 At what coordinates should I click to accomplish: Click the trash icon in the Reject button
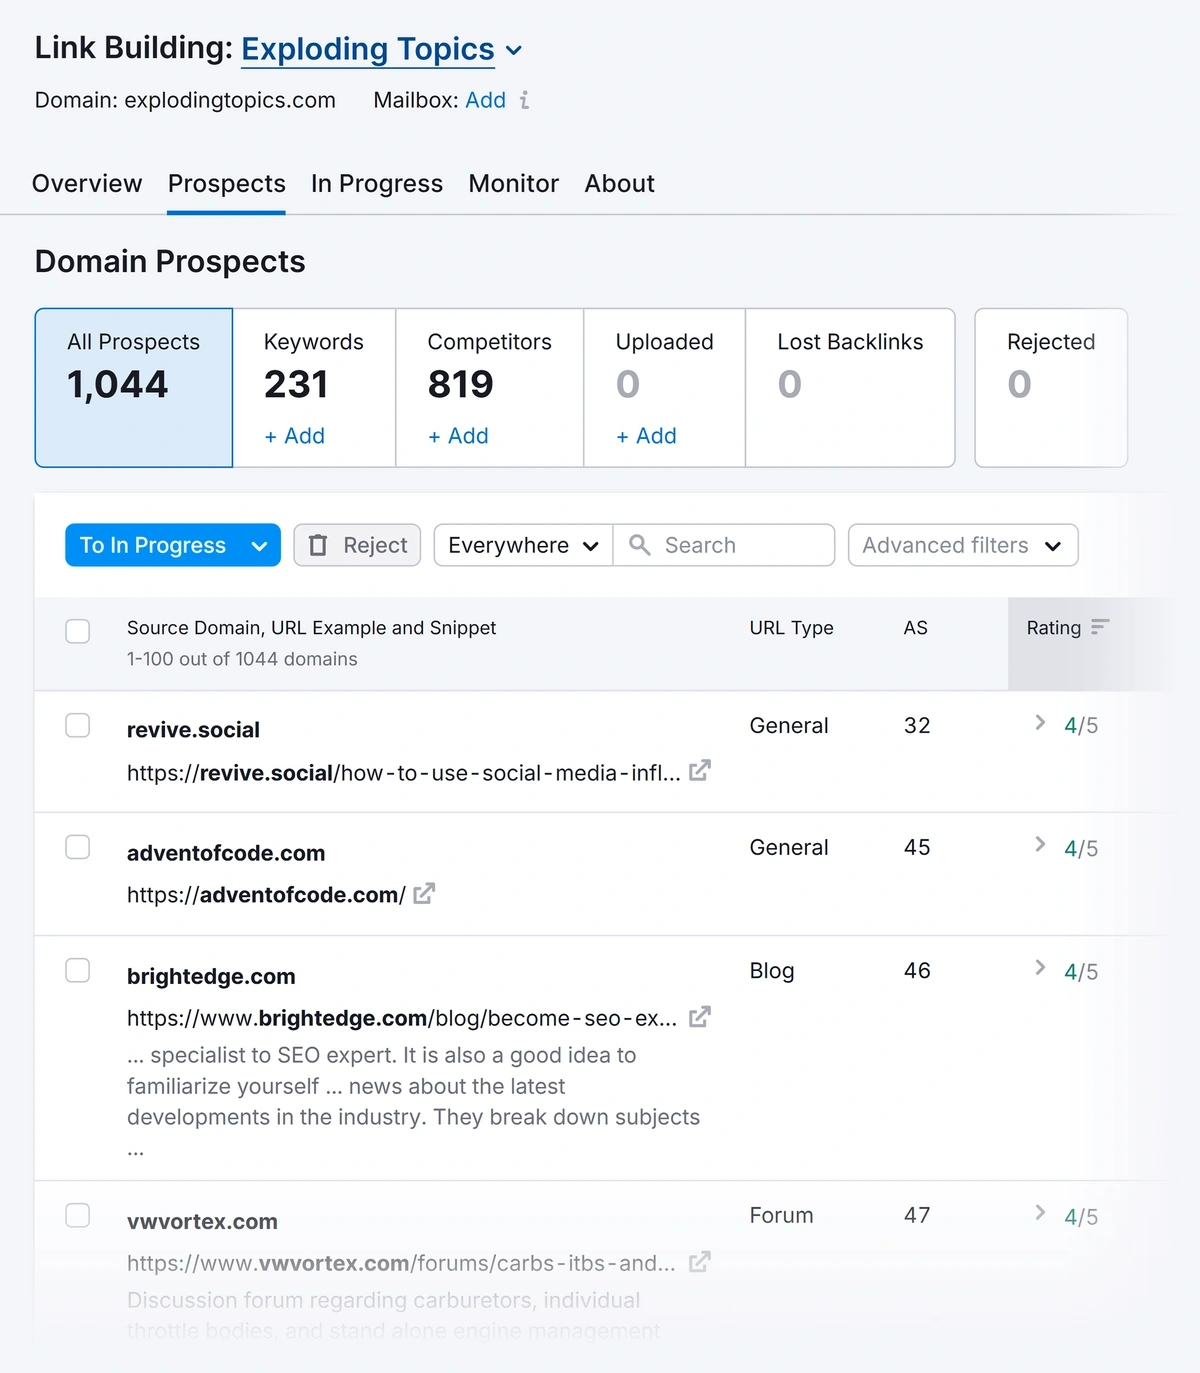tap(318, 545)
